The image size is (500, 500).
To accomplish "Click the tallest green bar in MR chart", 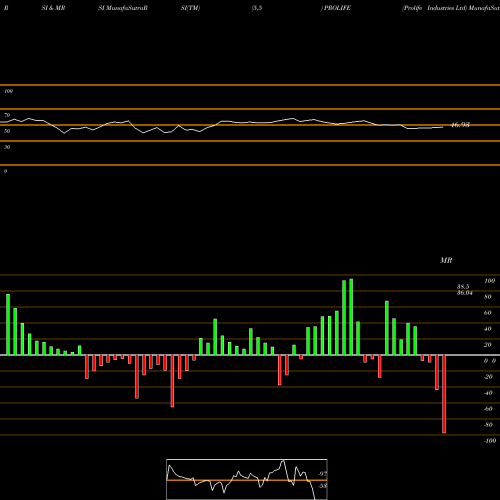I will (x=351, y=317).
